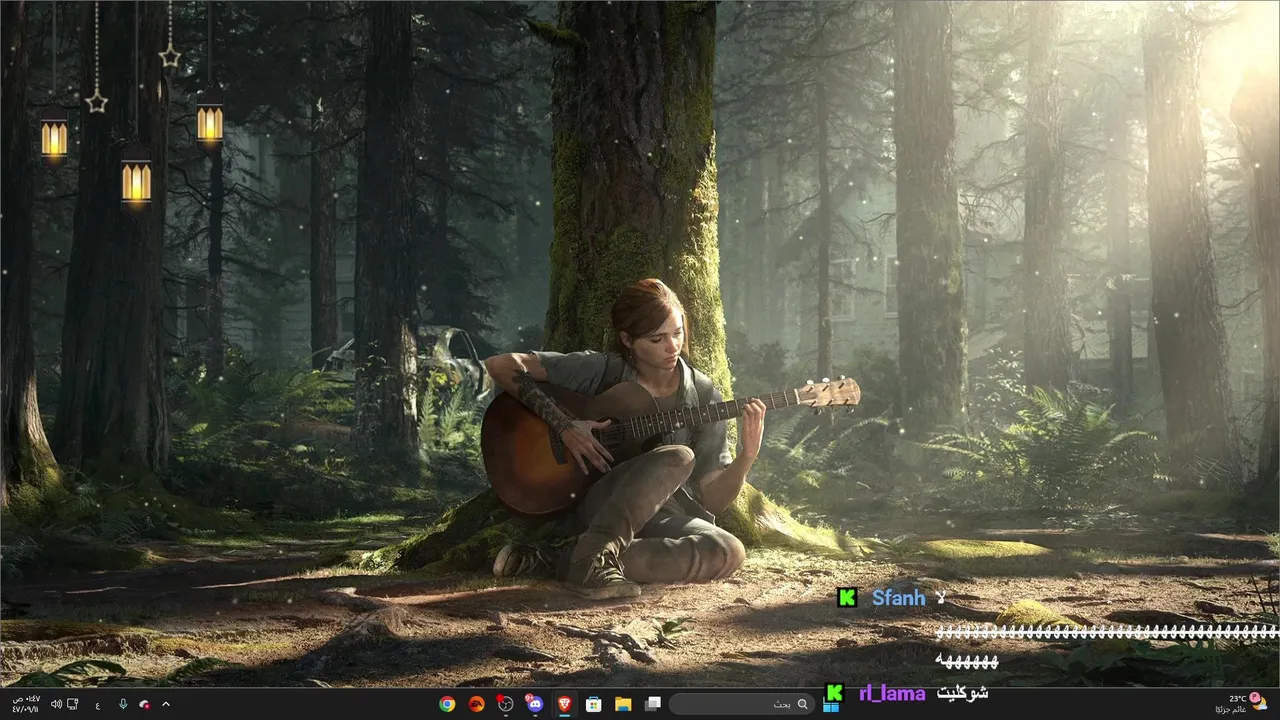Open the tray icon with the red badge
The width and height of the screenshot is (1280, 720).
coord(145,704)
